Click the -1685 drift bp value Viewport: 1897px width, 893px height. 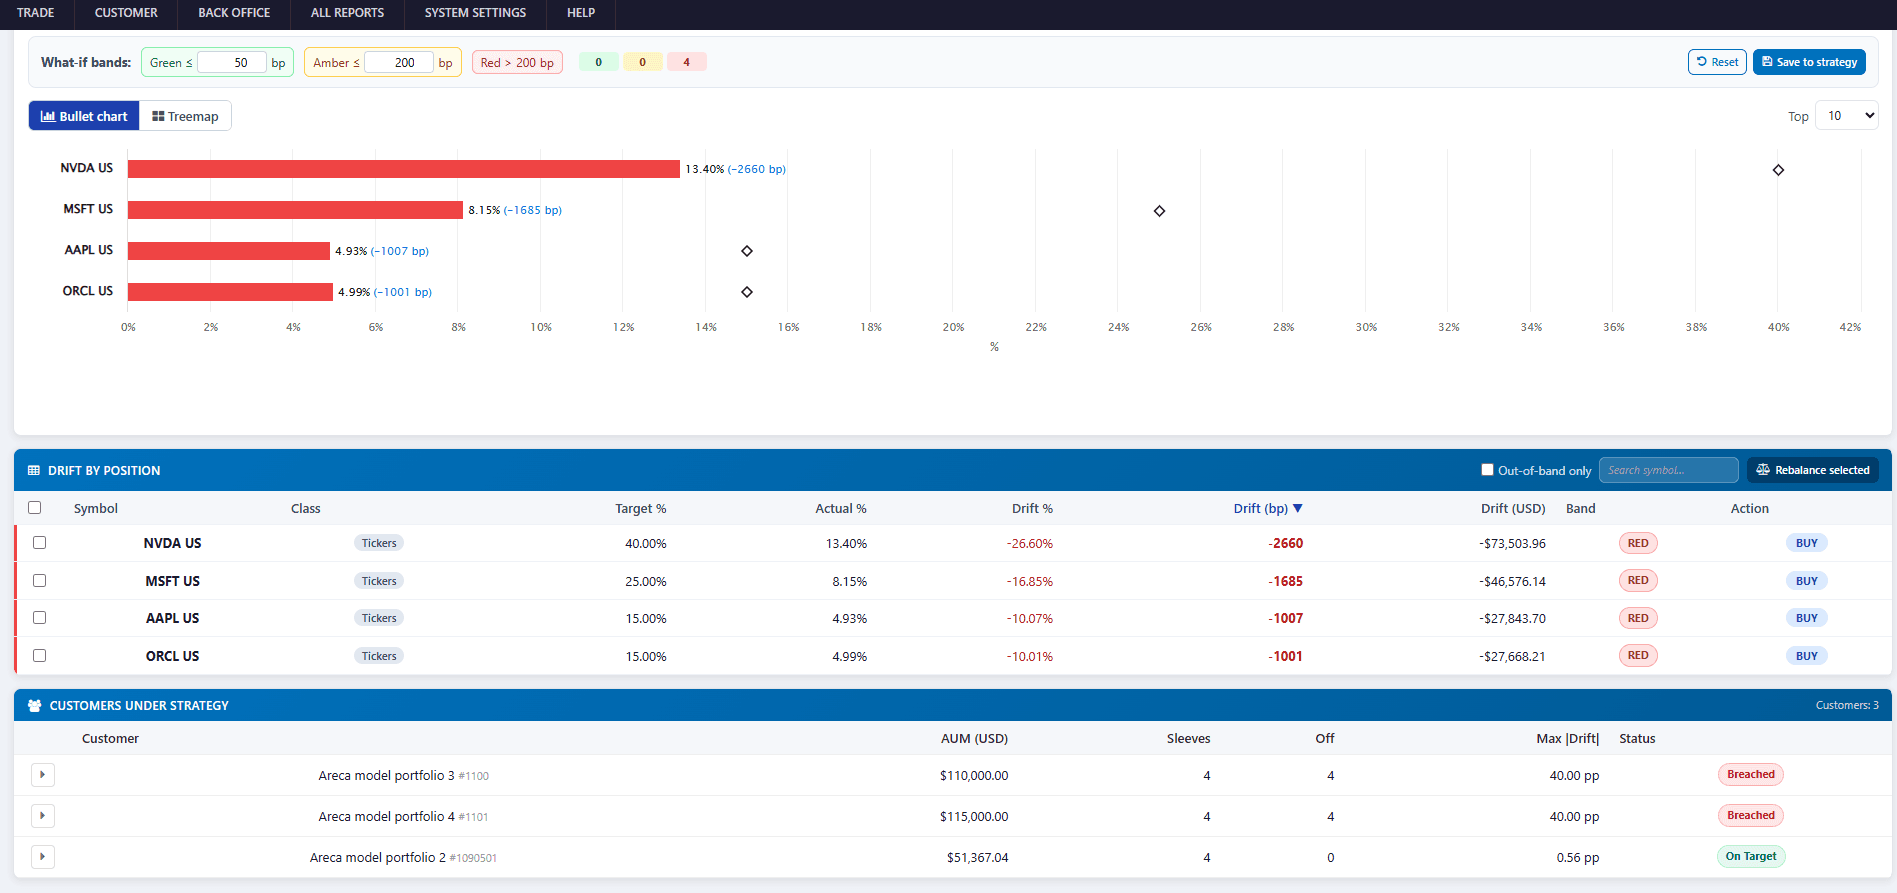tap(1285, 581)
